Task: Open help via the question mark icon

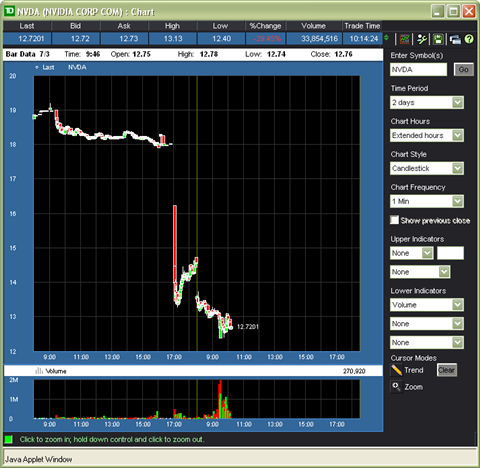Action: pos(469,39)
